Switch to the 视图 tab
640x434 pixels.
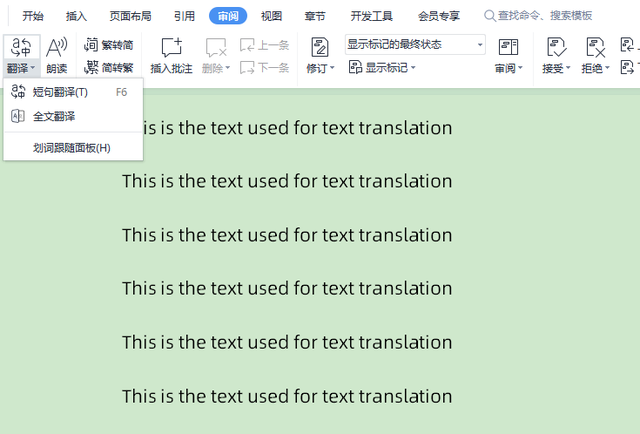click(271, 16)
